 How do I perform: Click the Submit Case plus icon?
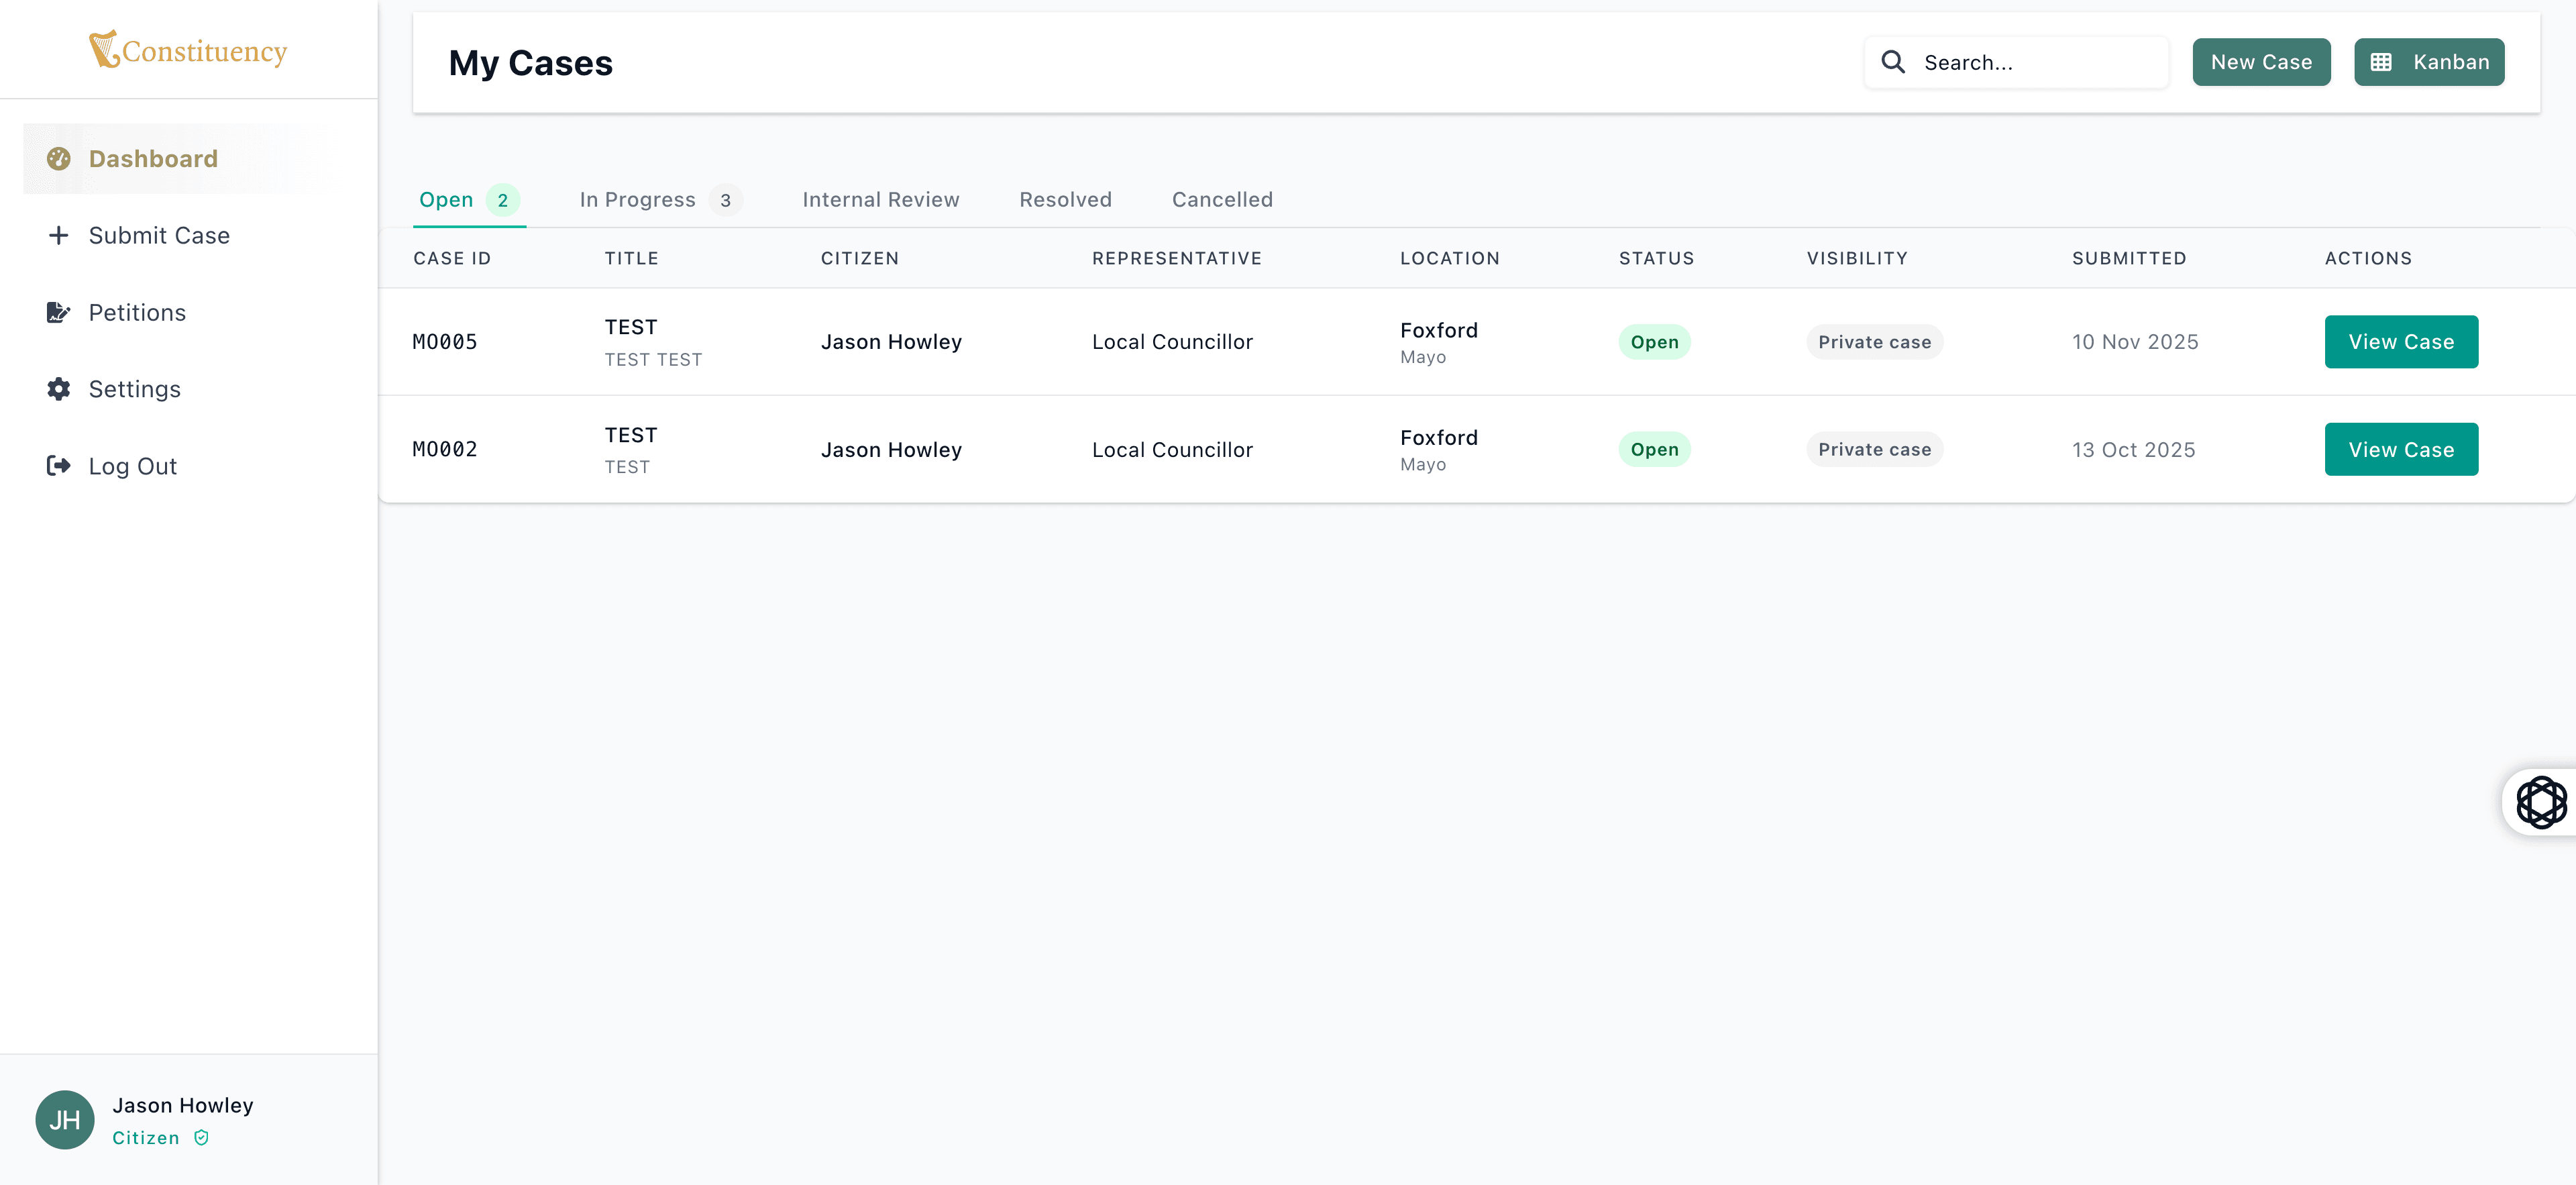tap(58, 235)
